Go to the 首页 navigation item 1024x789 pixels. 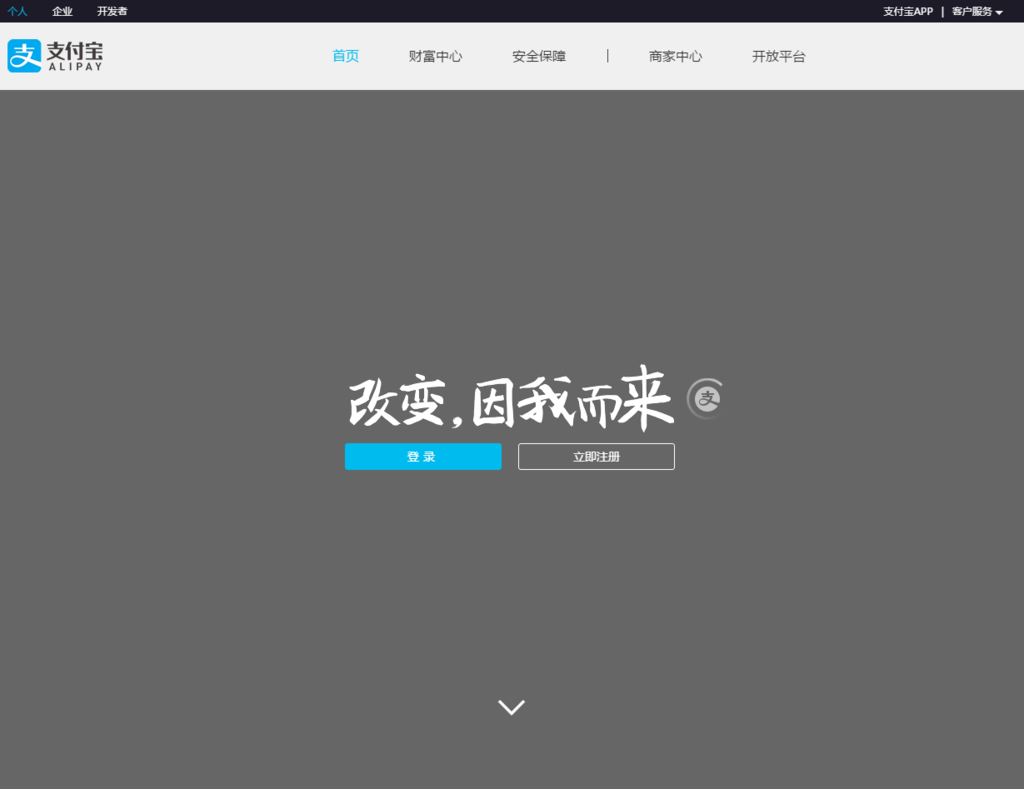(345, 56)
